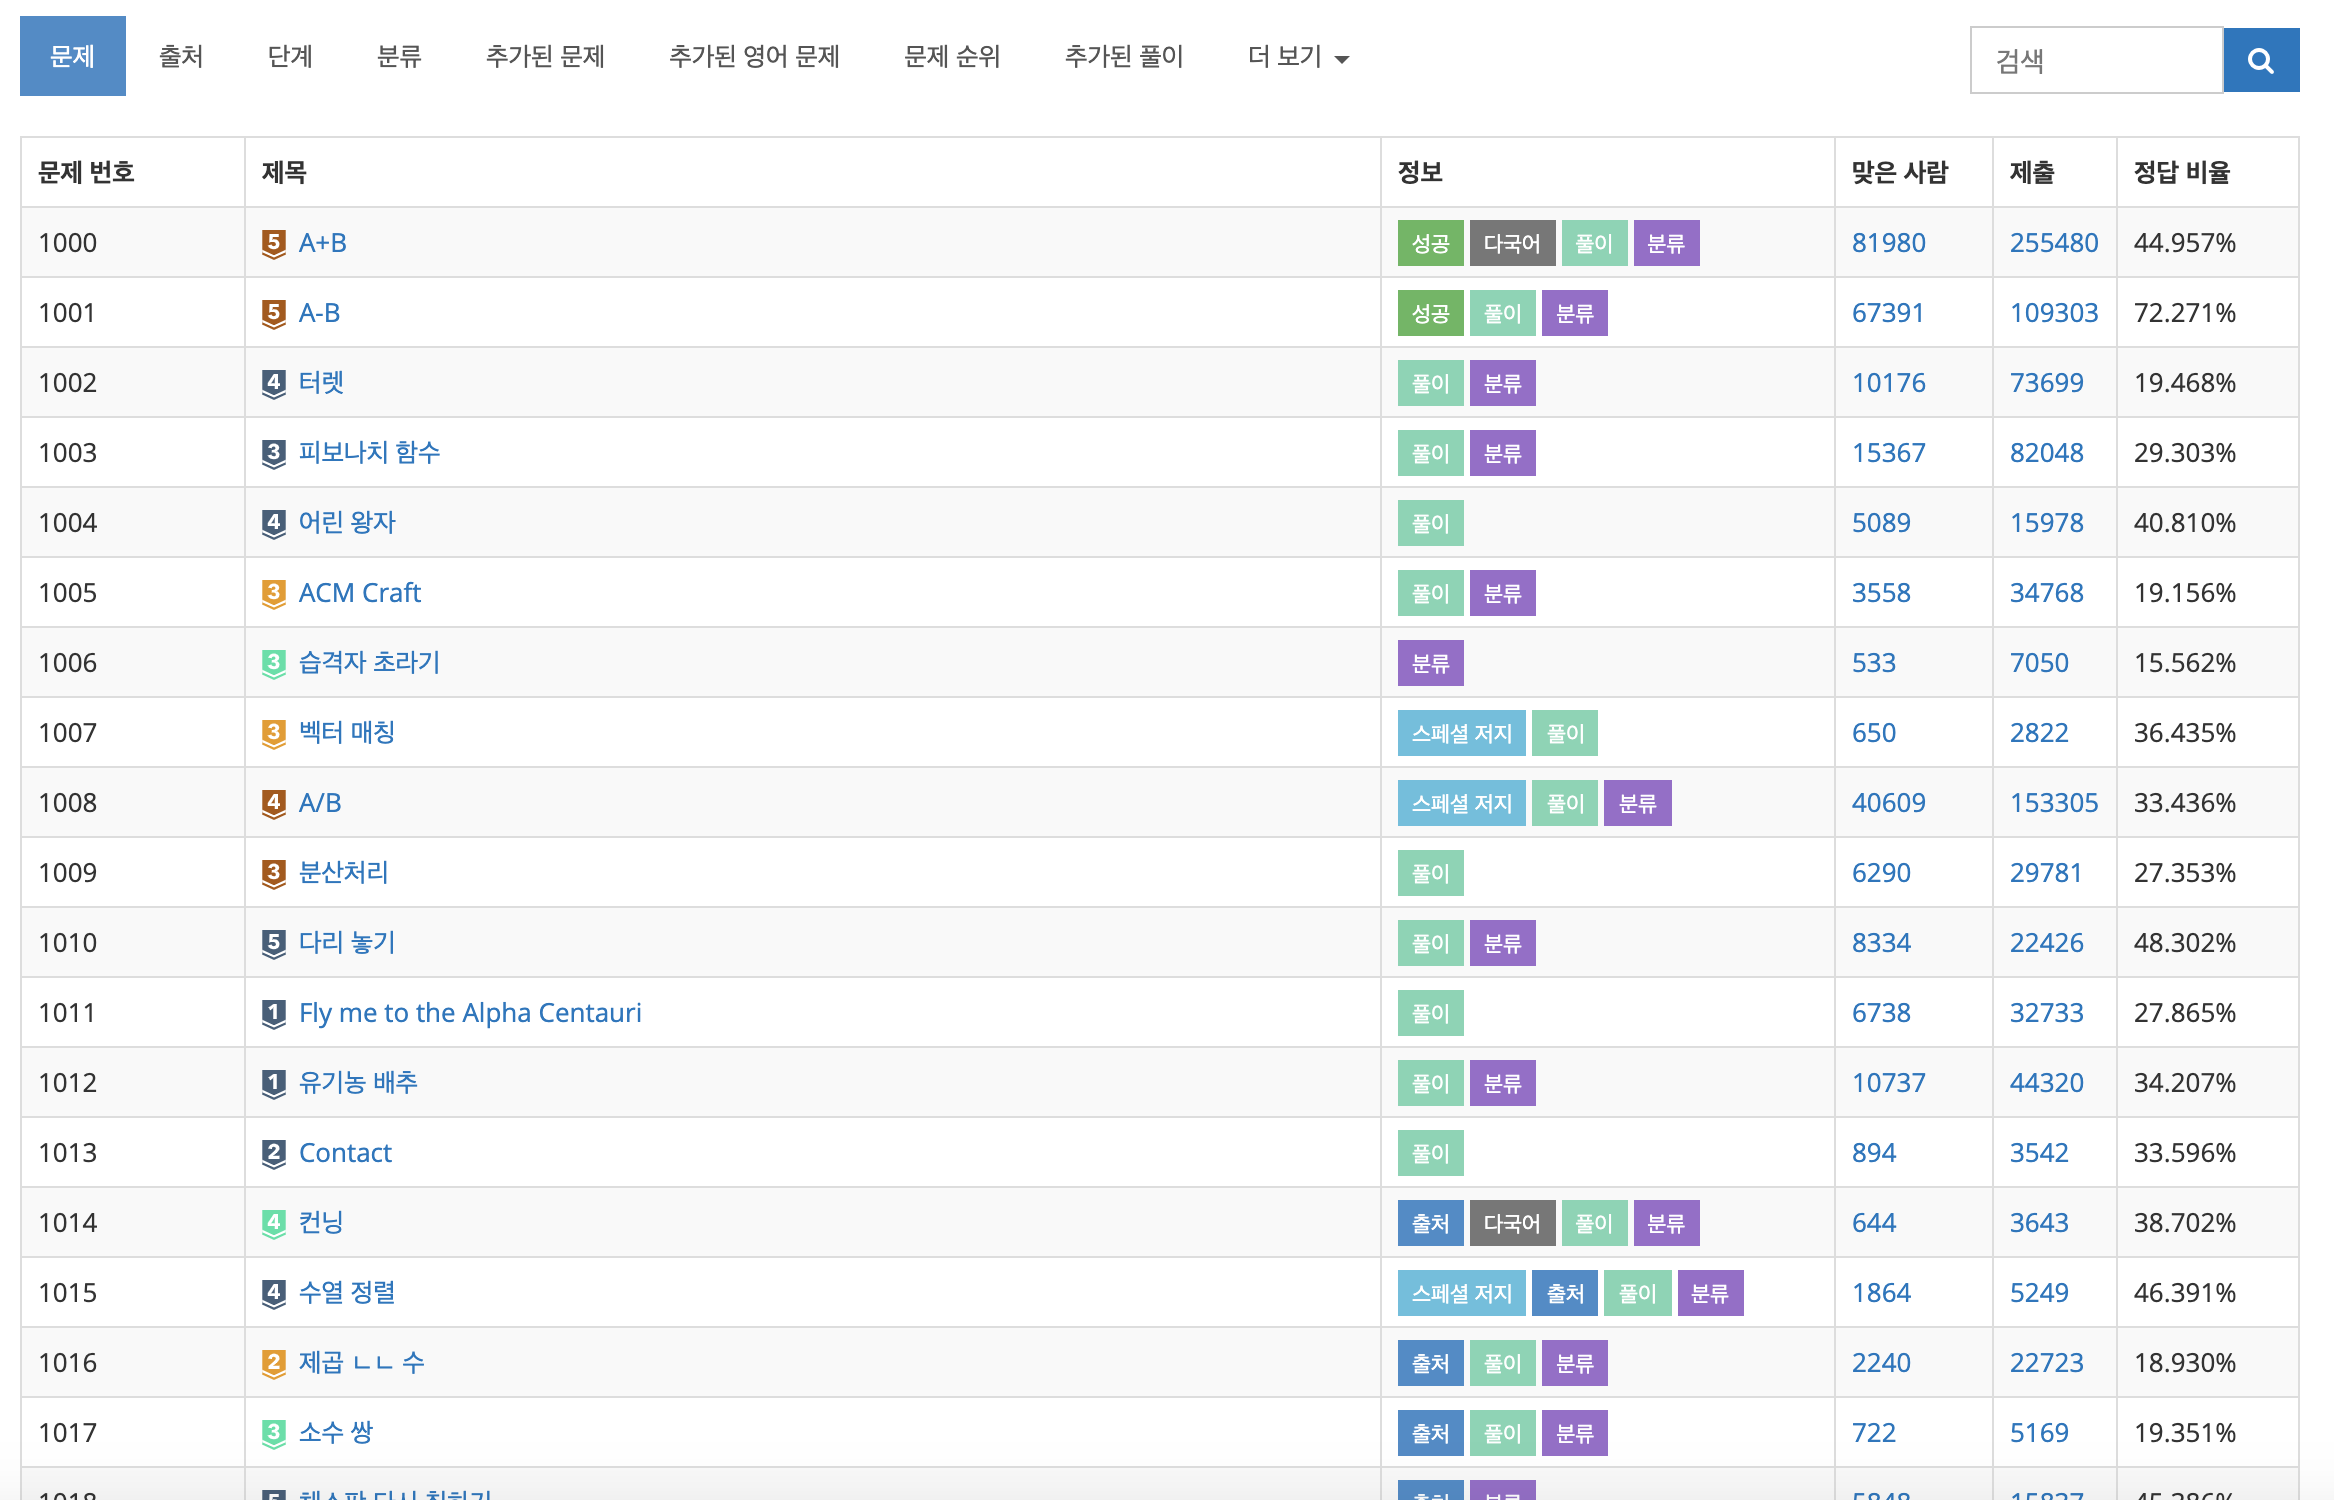This screenshot has height=1500, width=2334.
Task: Focus the 검색 search input field
Action: pos(2095,61)
